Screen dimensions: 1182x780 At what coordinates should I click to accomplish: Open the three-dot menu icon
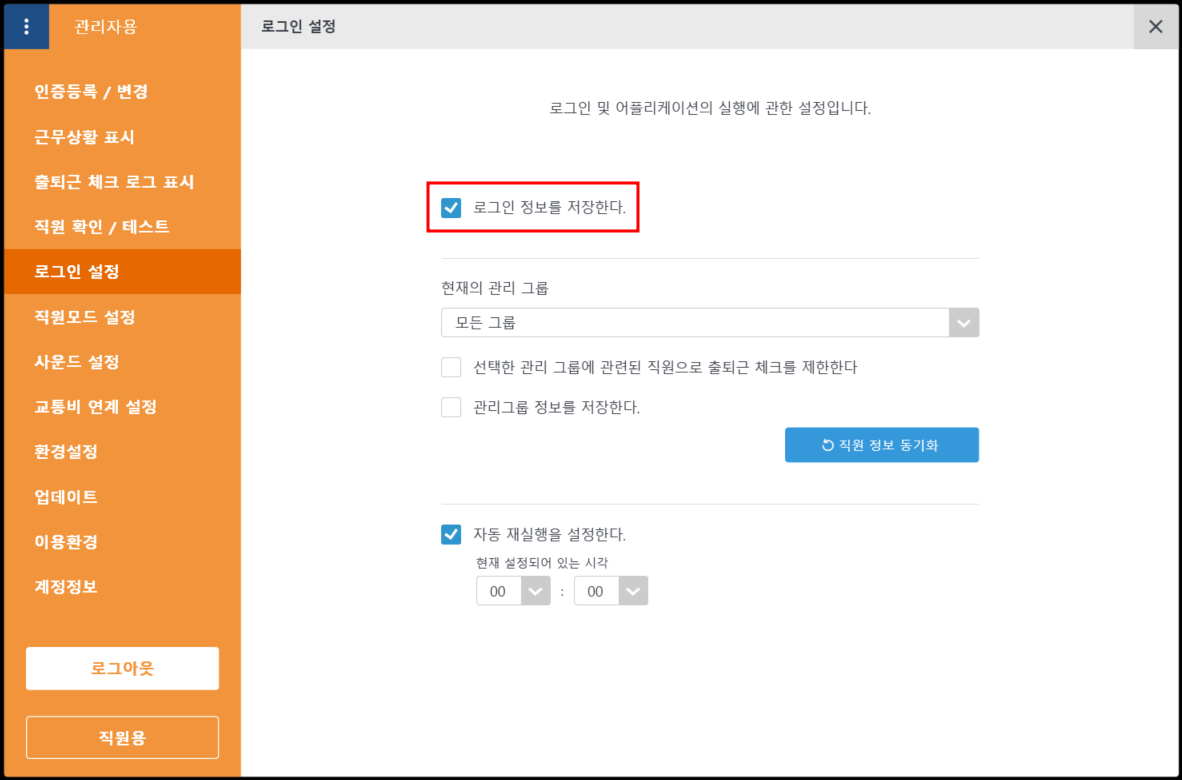[x=26, y=27]
